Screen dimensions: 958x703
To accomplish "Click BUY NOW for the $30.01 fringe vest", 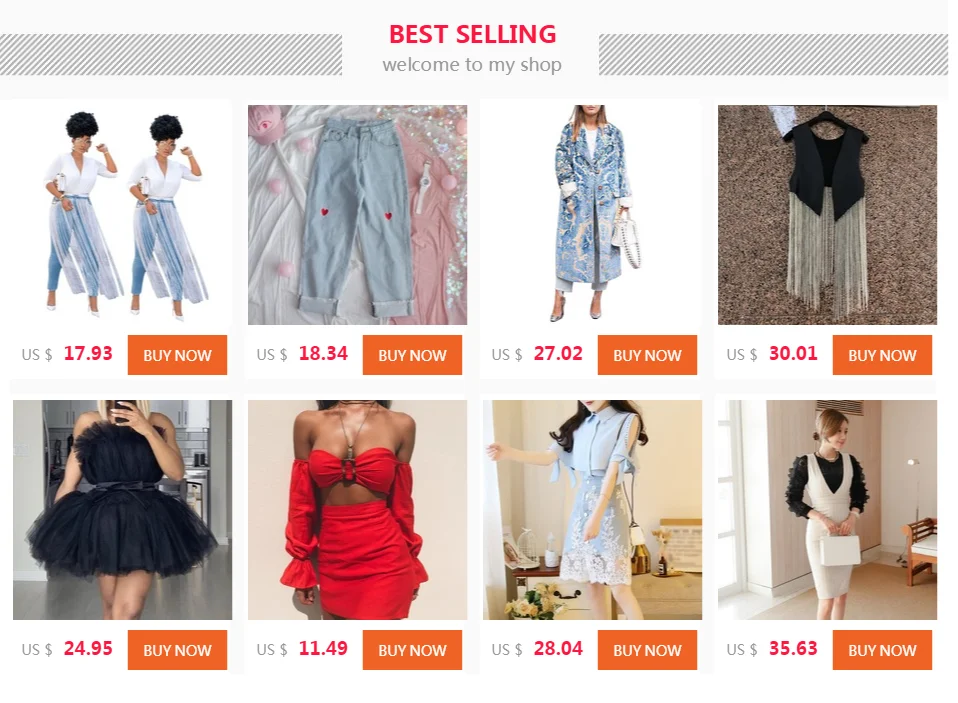I will (x=882, y=355).
